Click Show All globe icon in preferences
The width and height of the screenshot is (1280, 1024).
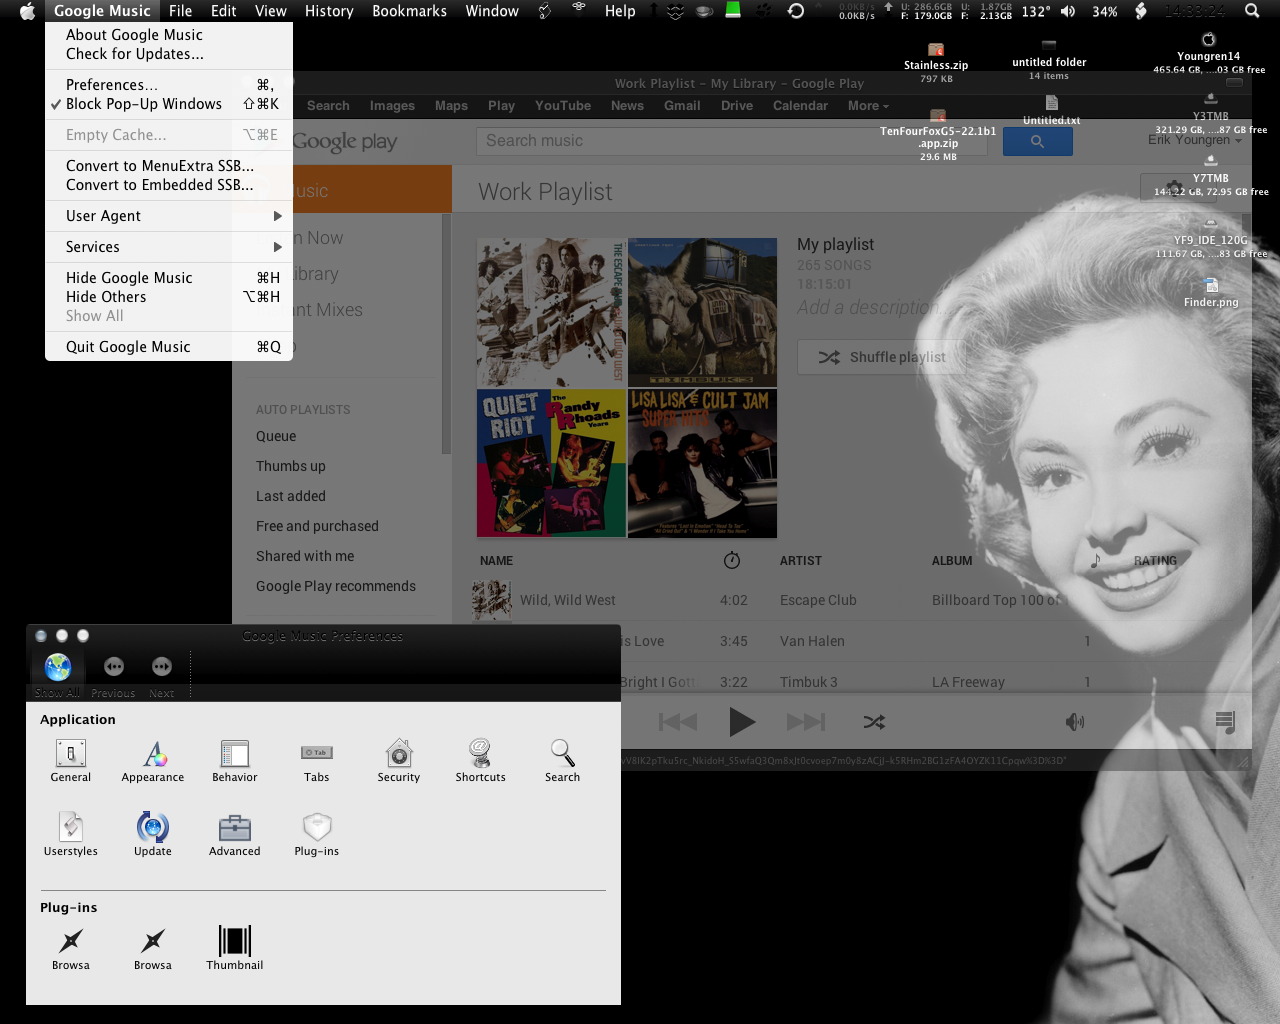click(58, 667)
